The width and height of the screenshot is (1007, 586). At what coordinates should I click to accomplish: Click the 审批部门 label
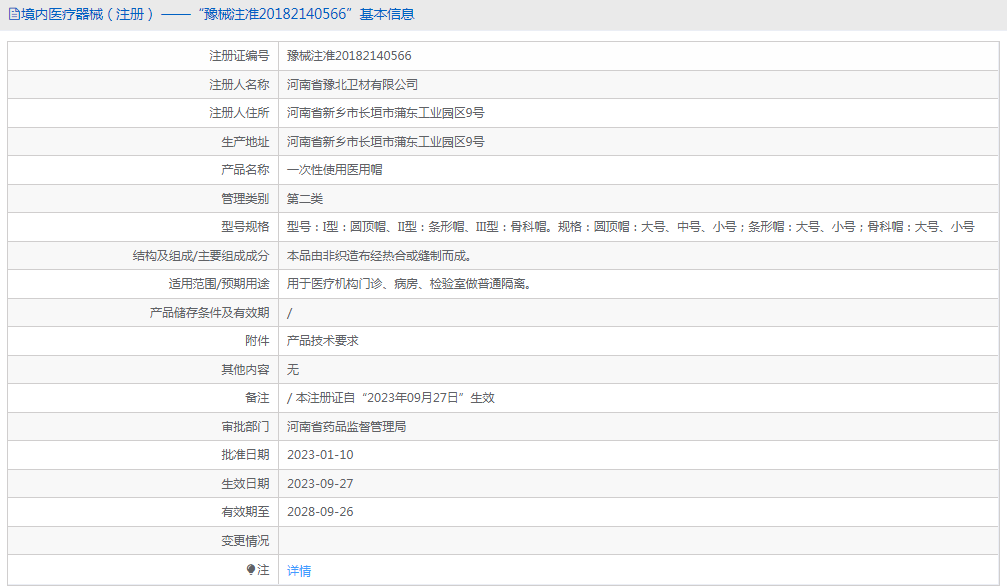pyautogui.click(x=245, y=427)
